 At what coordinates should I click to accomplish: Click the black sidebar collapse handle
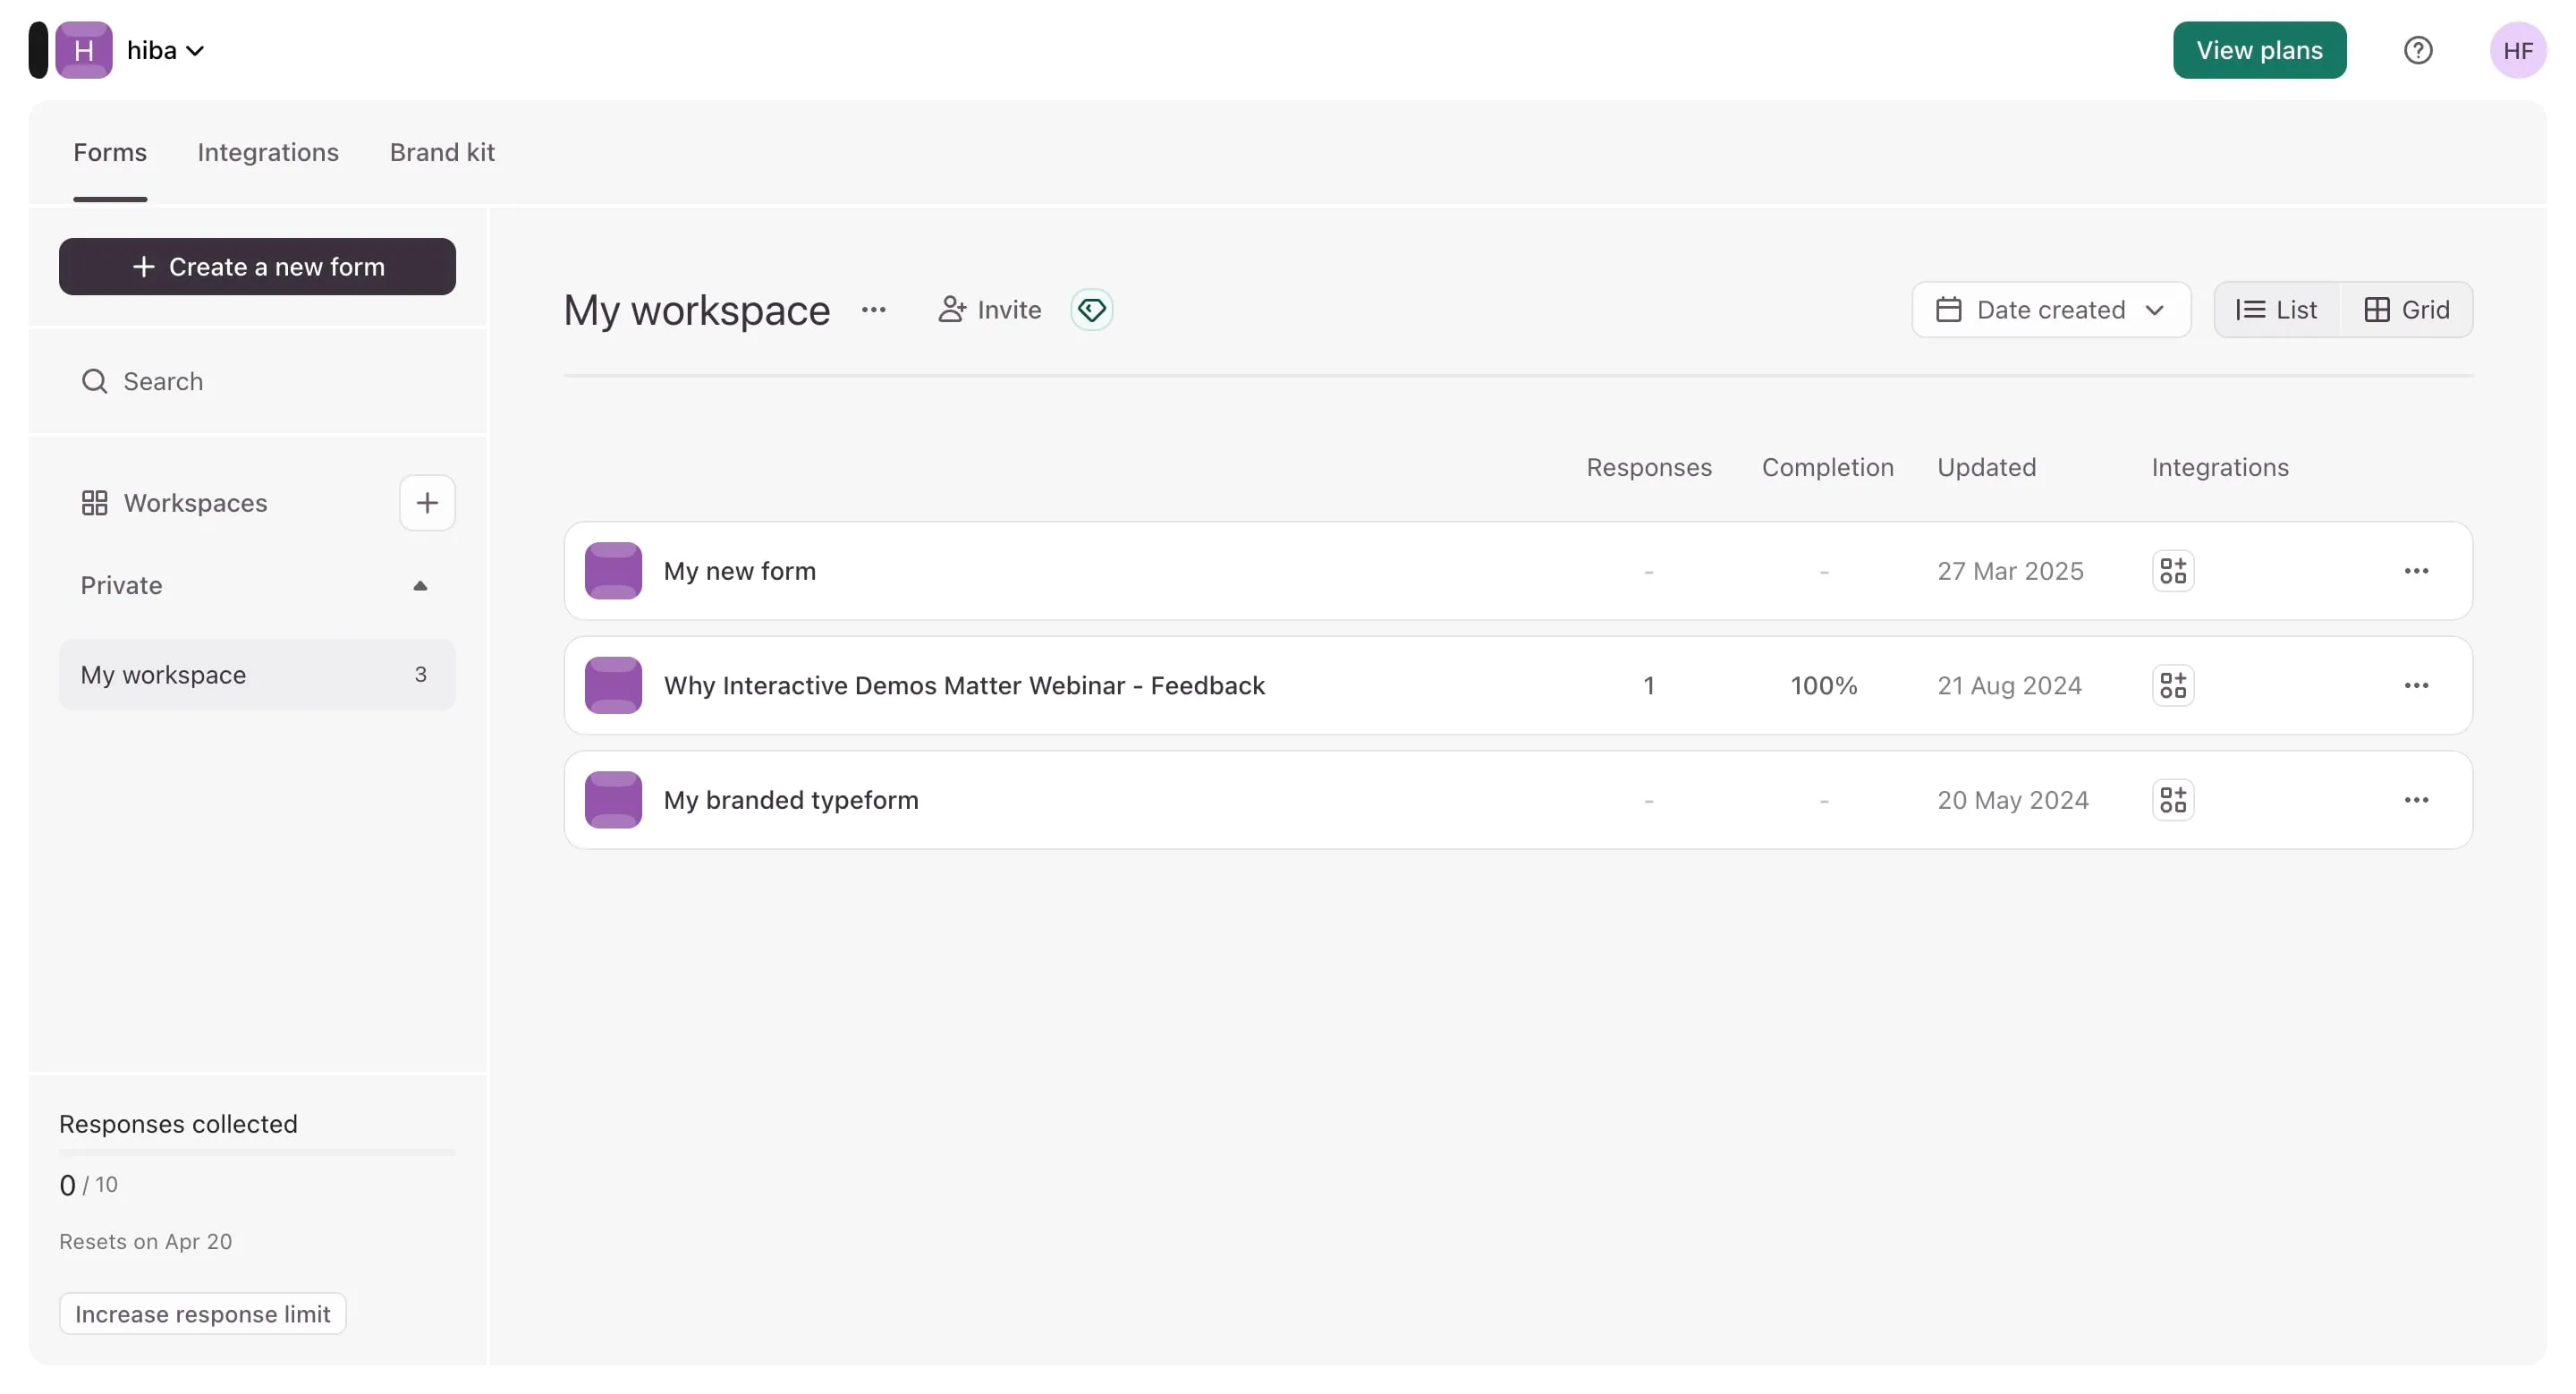coord(38,50)
